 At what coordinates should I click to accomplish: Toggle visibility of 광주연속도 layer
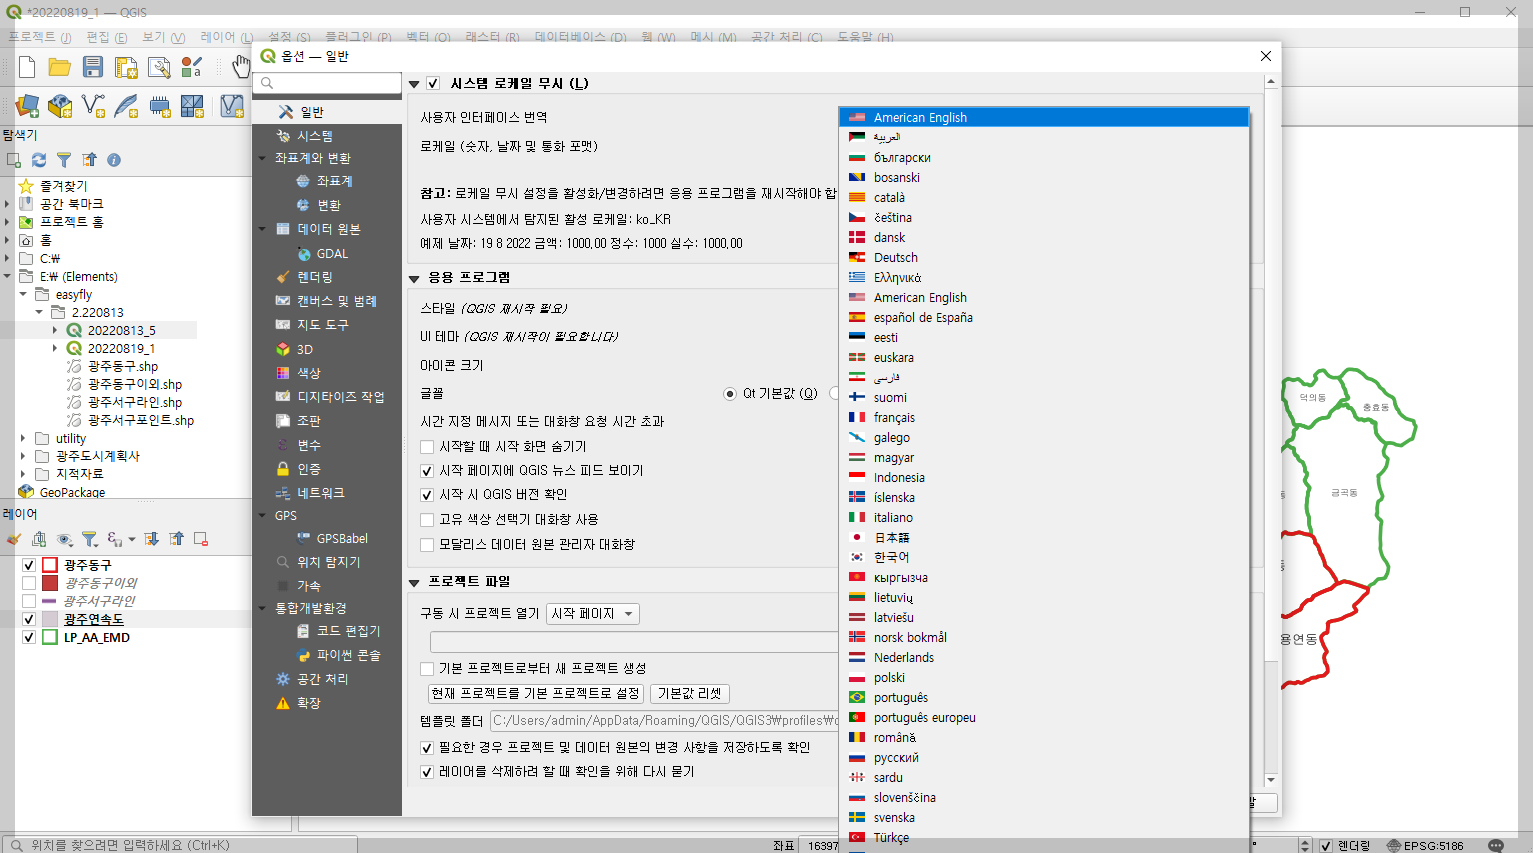(29, 619)
